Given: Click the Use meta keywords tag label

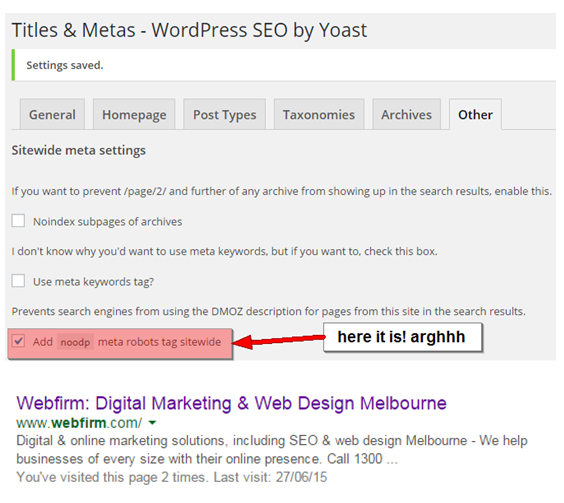Looking at the screenshot, I should [94, 282].
